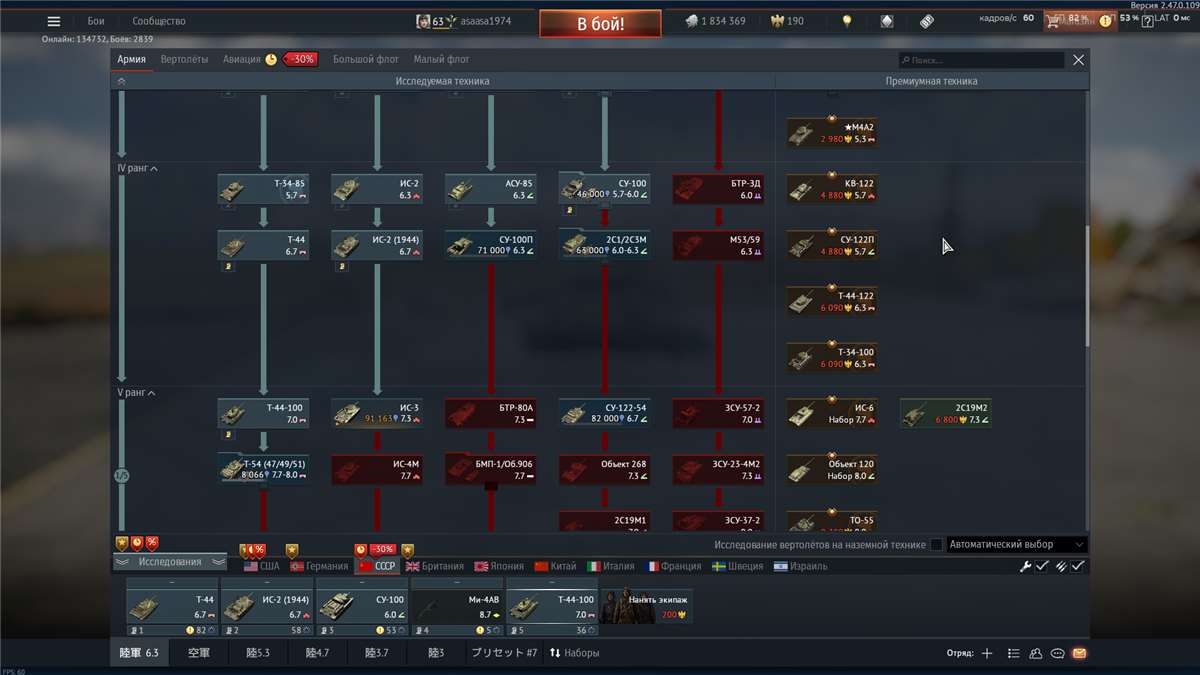Screen dimensions: 1200x675
Task: Select the プリセット #7 preset
Action: [504, 653]
